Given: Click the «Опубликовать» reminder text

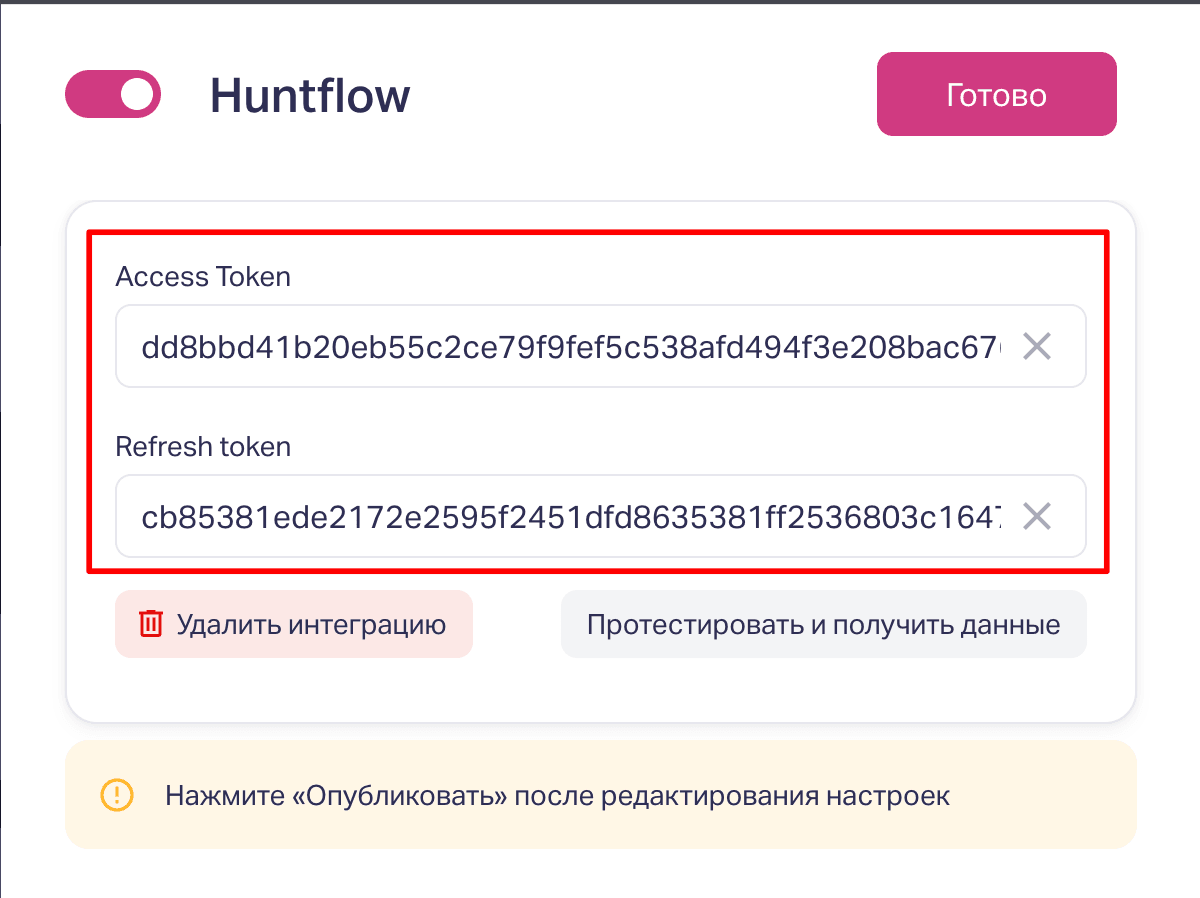Looking at the screenshot, I should tap(558, 797).
